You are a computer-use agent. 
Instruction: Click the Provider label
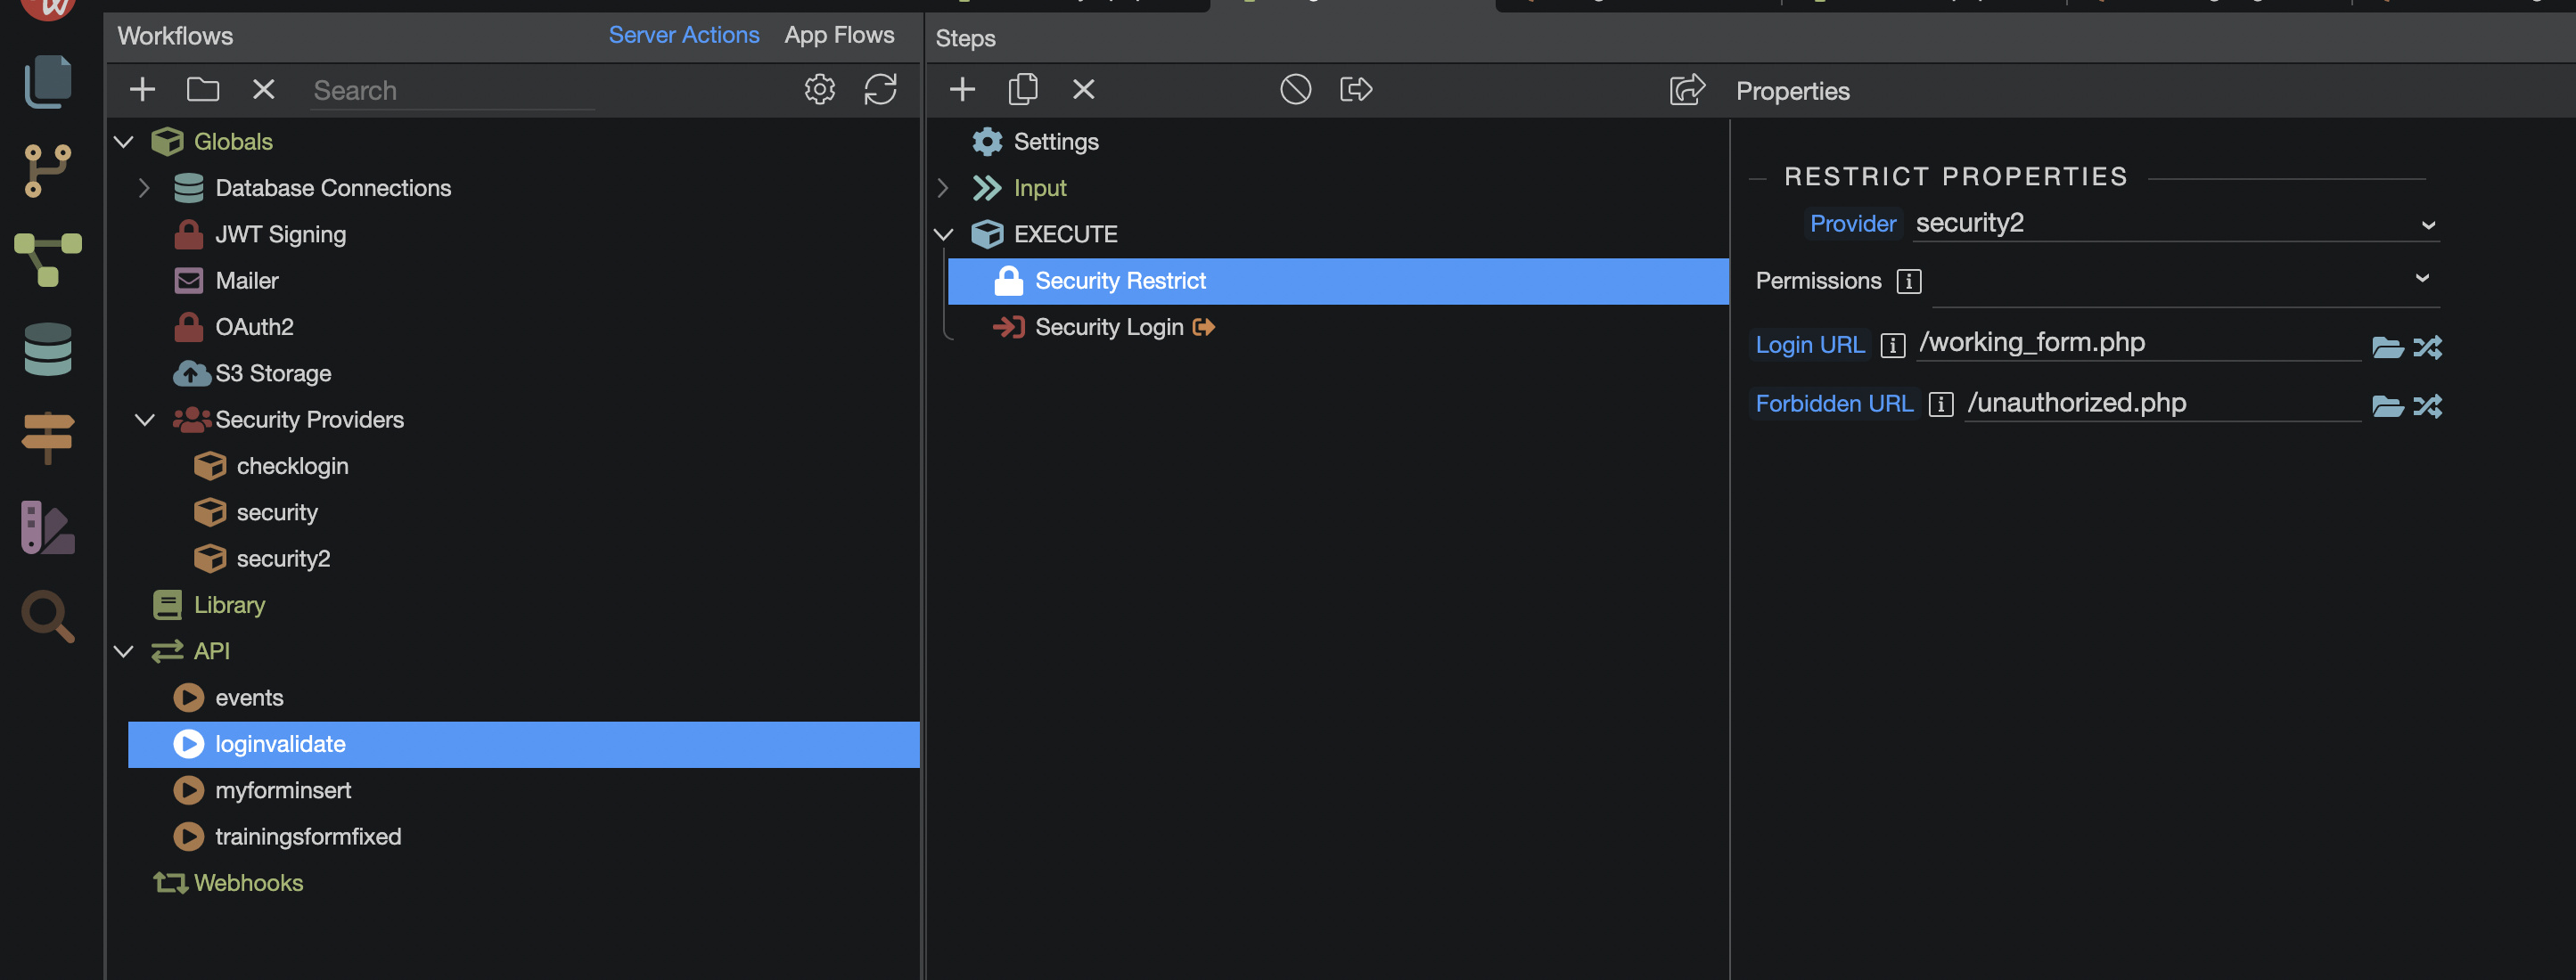click(1853, 223)
